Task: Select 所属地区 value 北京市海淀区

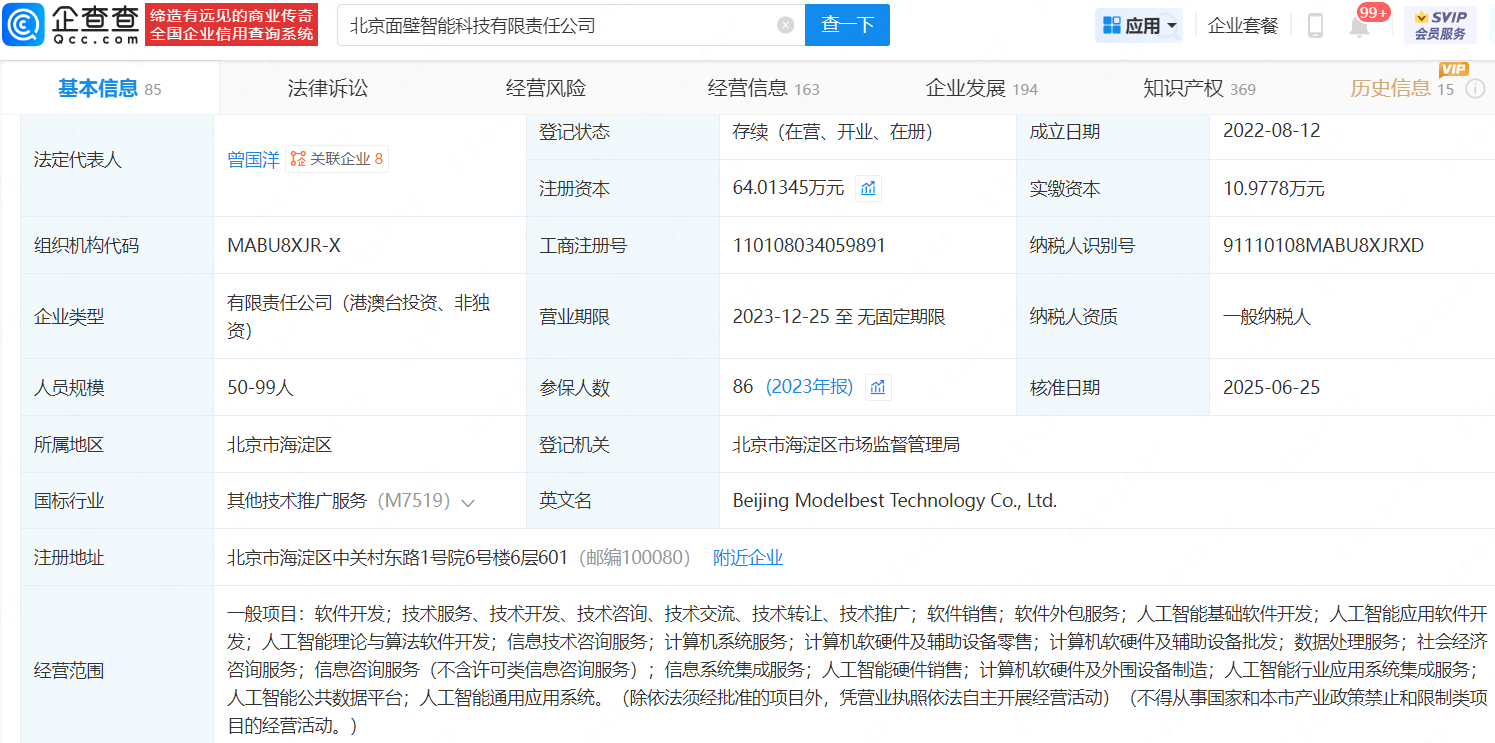Action: (279, 444)
